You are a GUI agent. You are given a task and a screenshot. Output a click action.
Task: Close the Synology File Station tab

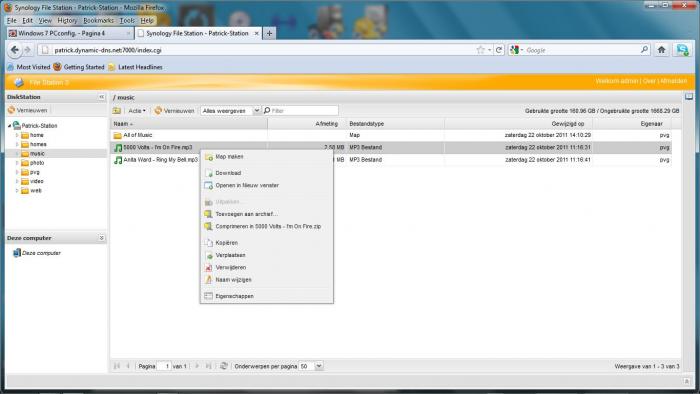[257, 33]
